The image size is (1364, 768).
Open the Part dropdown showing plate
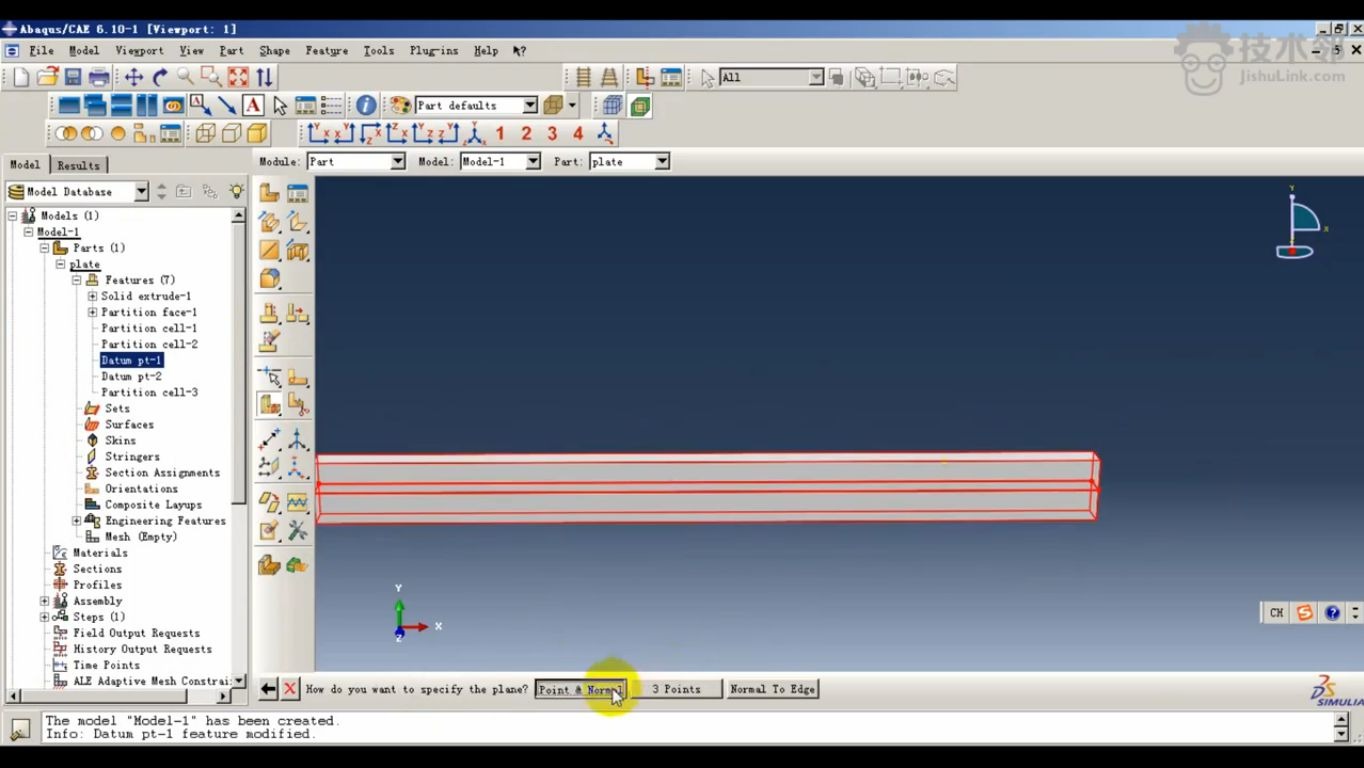click(x=662, y=161)
